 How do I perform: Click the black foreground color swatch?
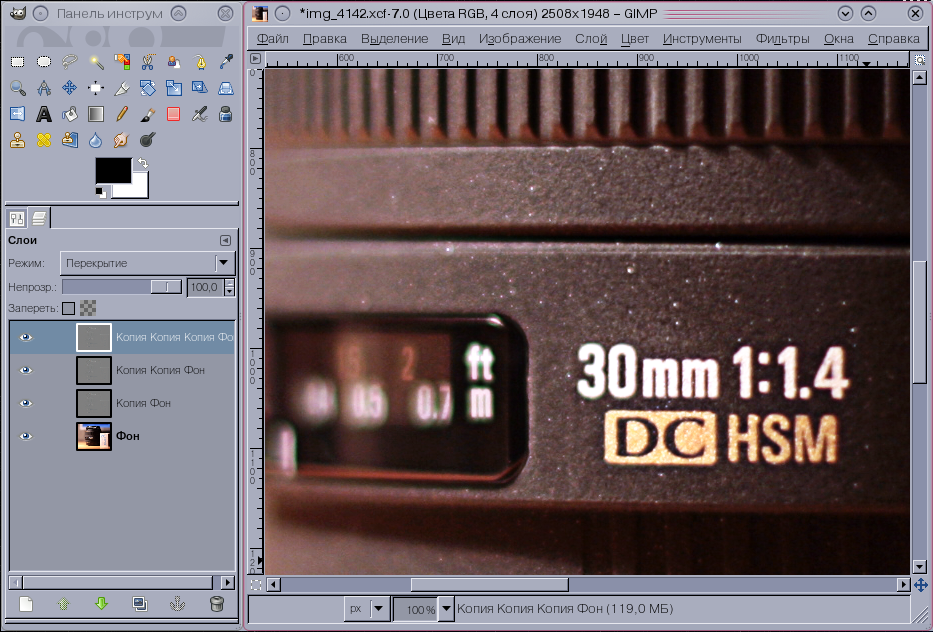112,171
